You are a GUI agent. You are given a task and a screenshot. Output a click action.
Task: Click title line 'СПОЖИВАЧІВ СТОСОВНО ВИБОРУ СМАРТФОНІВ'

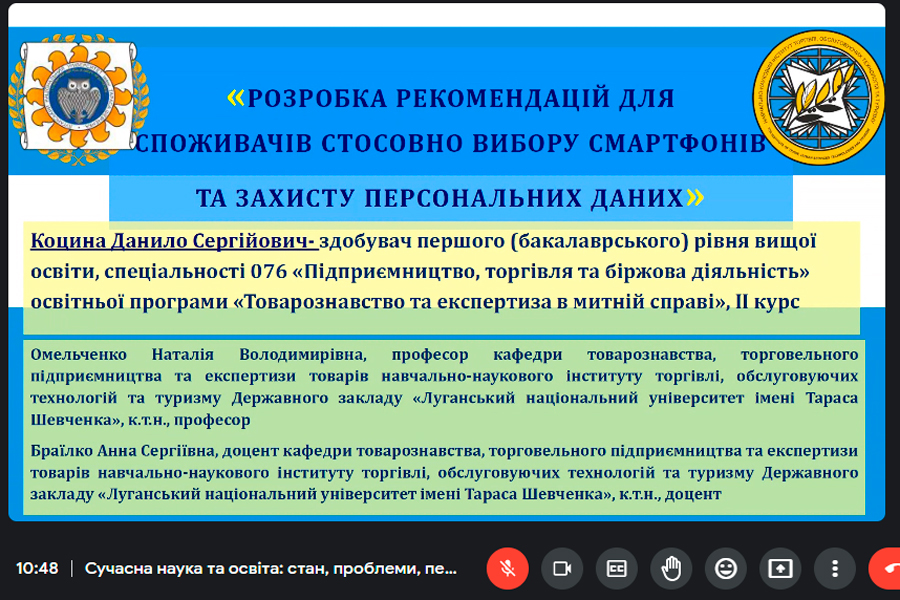[x=451, y=144]
